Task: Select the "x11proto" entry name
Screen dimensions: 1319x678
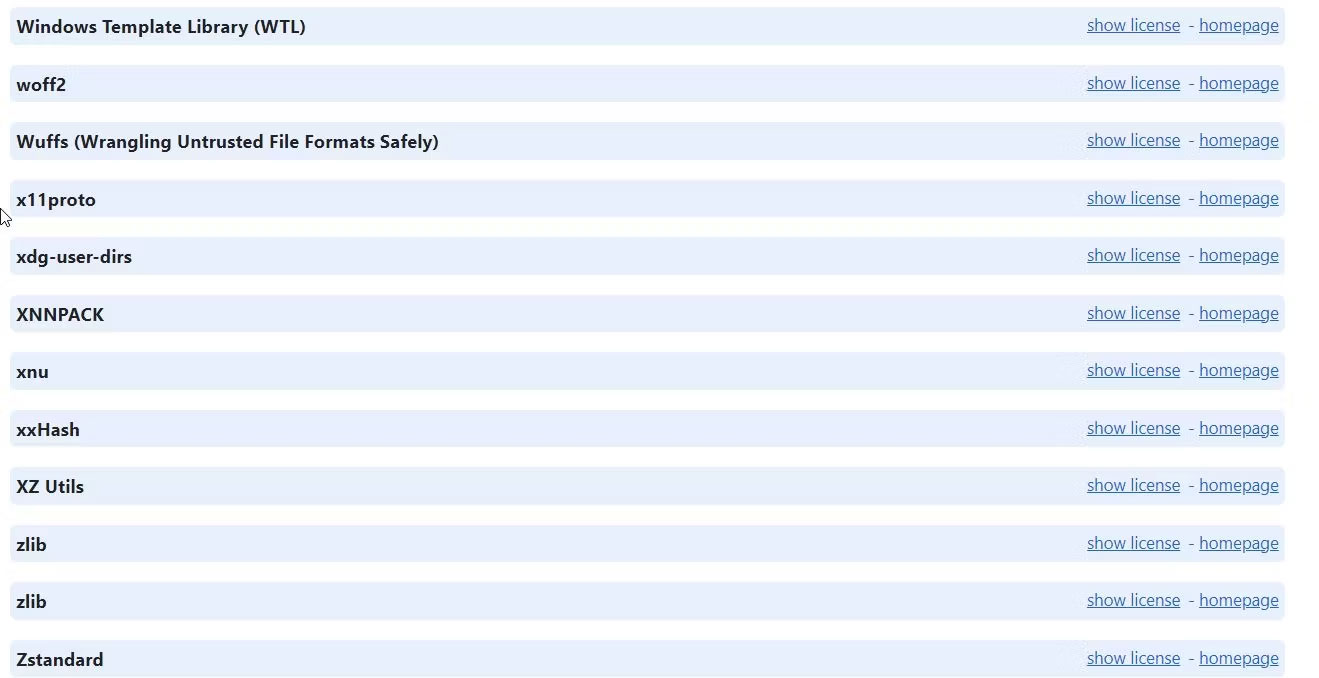Action: [56, 200]
